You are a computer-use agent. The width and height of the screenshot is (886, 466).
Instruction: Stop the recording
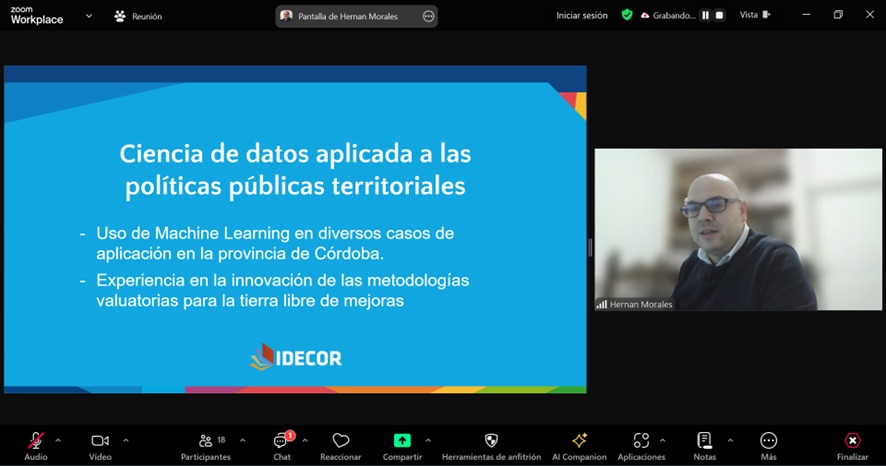click(719, 15)
